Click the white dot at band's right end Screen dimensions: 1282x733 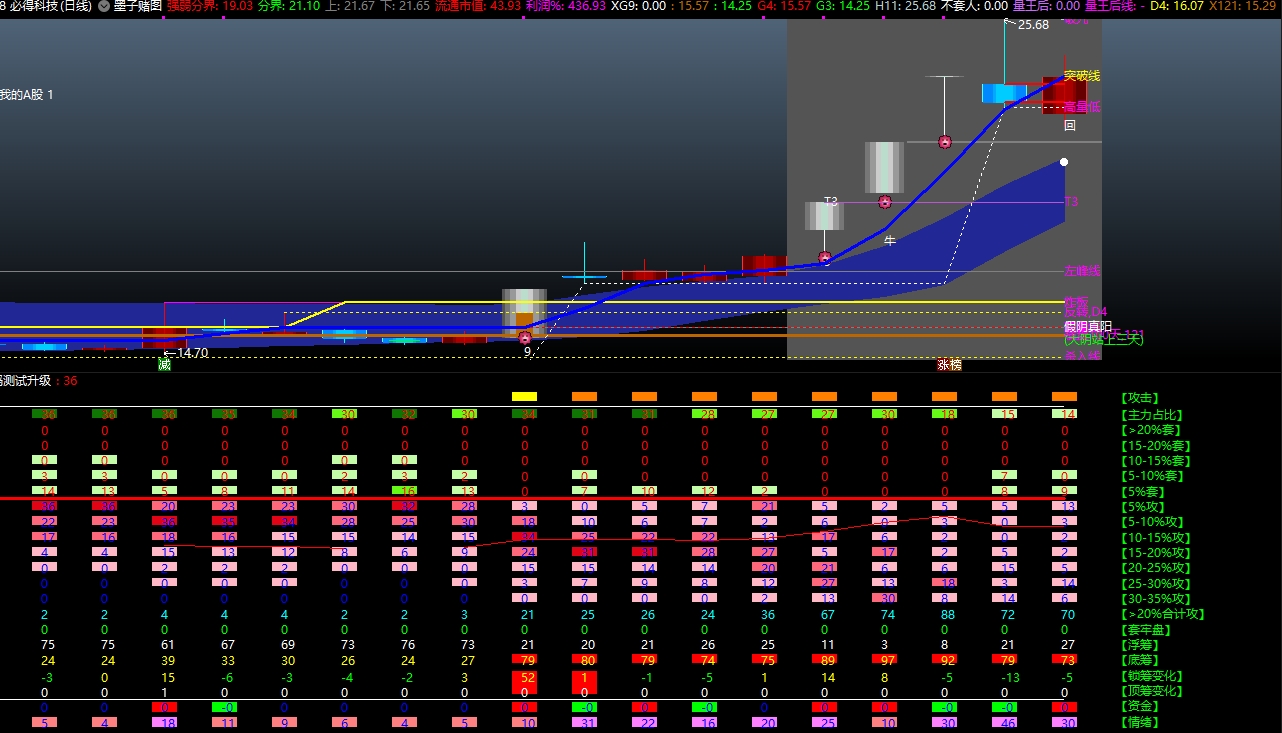(x=1064, y=161)
